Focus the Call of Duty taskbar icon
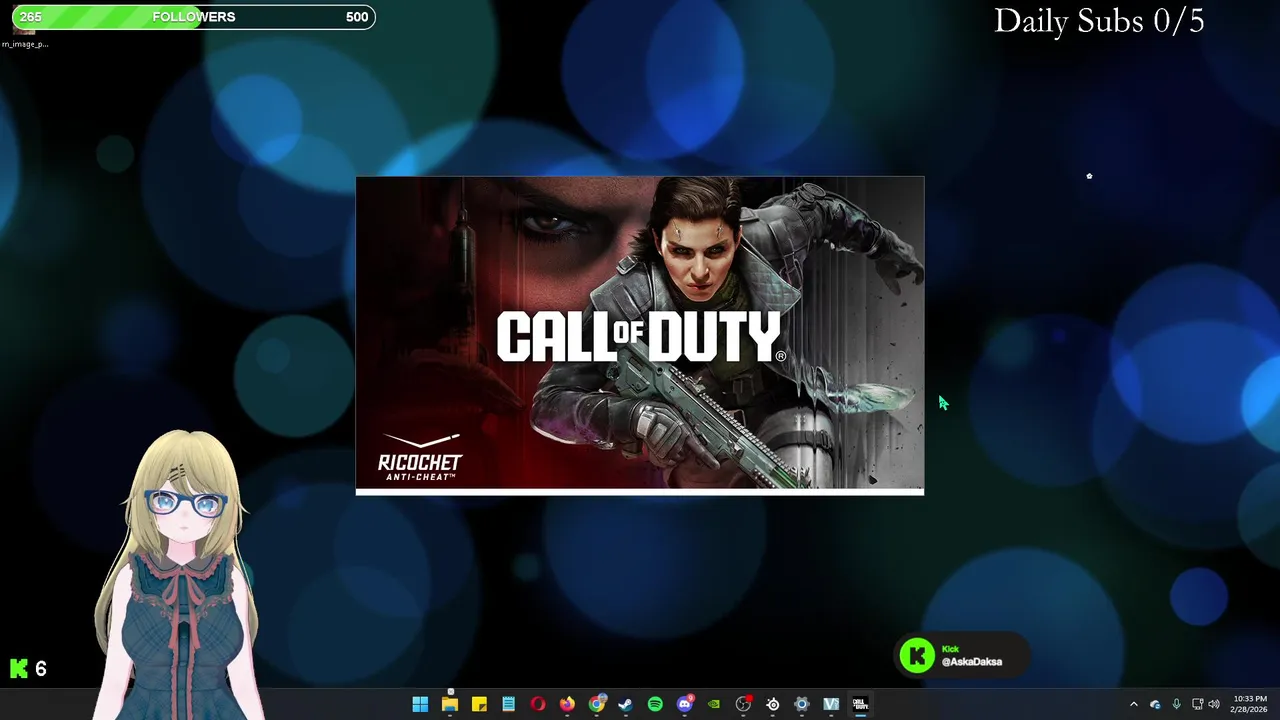The image size is (1280, 720). (x=860, y=704)
